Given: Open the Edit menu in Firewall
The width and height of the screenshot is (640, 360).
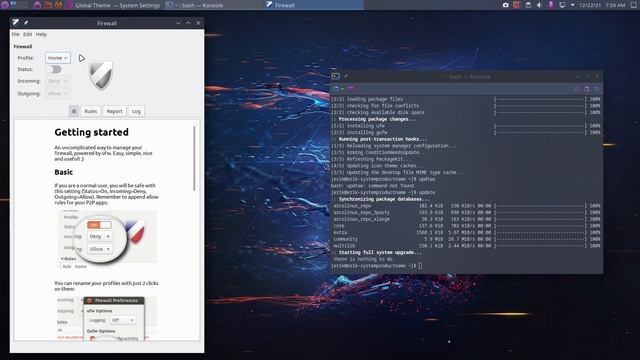Looking at the screenshot, I should 27,34.
